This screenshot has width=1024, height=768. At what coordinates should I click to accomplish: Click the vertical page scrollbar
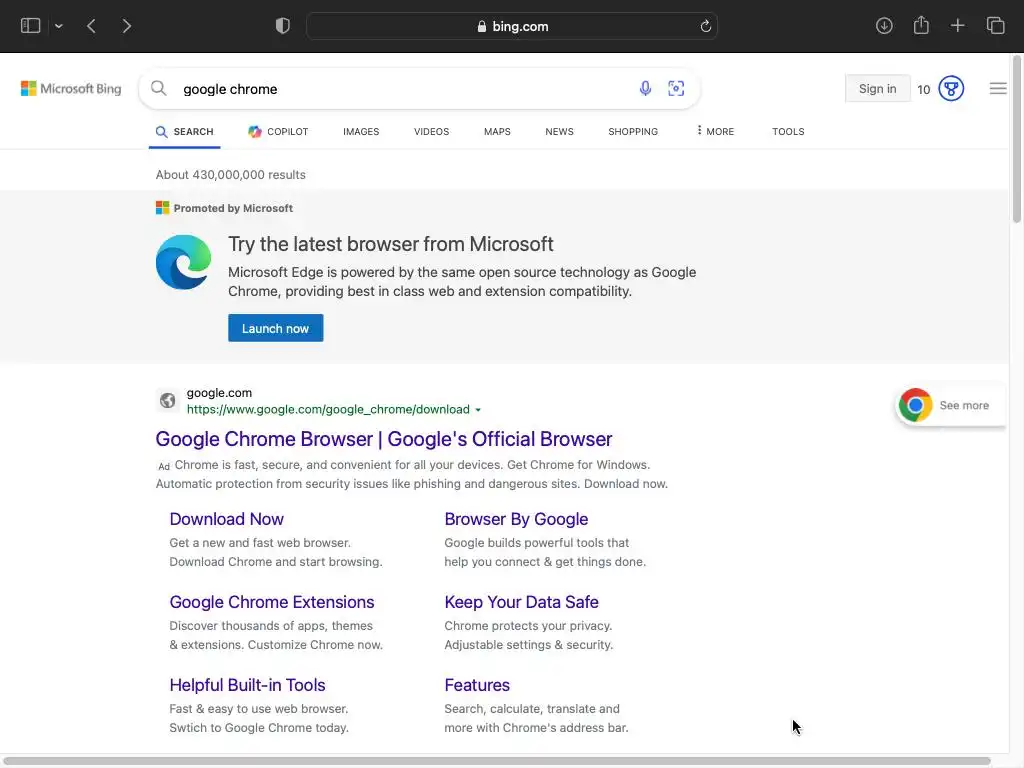tap(1016, 140)
